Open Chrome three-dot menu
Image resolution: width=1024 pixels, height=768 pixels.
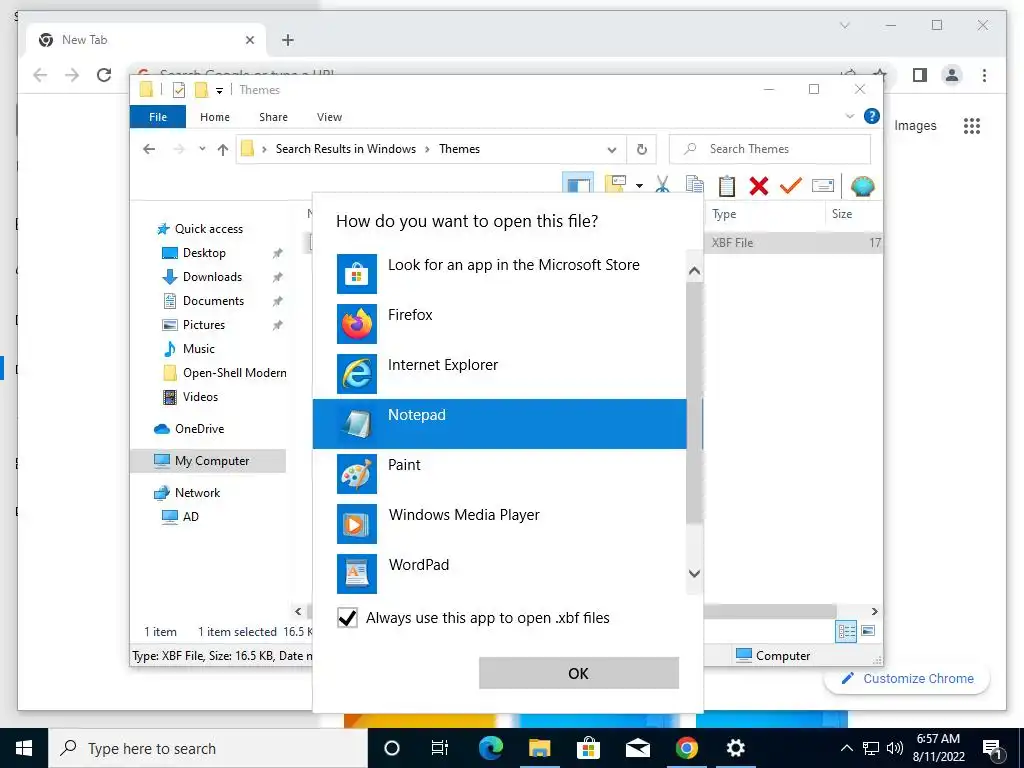coord(984,75)
